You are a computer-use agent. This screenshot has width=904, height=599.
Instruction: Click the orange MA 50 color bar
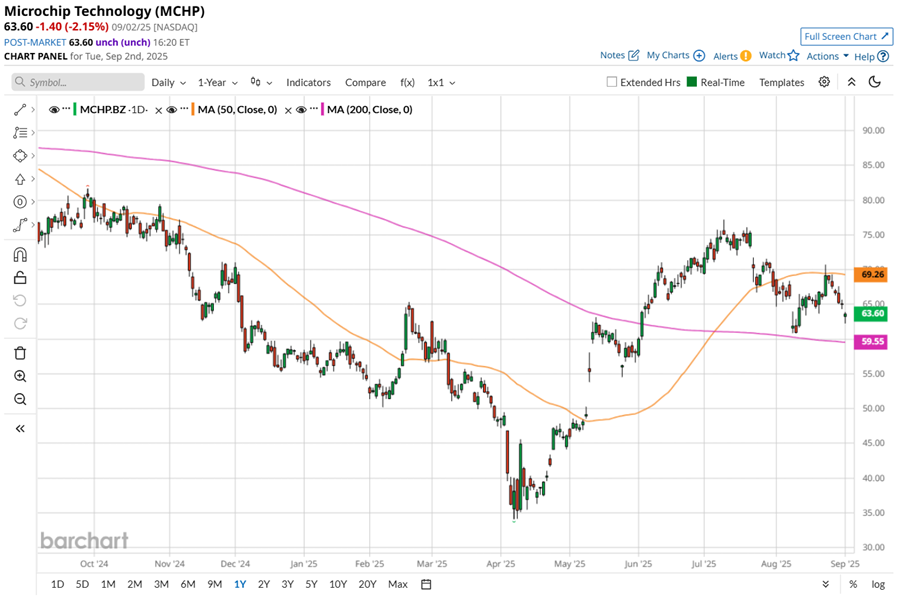tap(193, 110)
